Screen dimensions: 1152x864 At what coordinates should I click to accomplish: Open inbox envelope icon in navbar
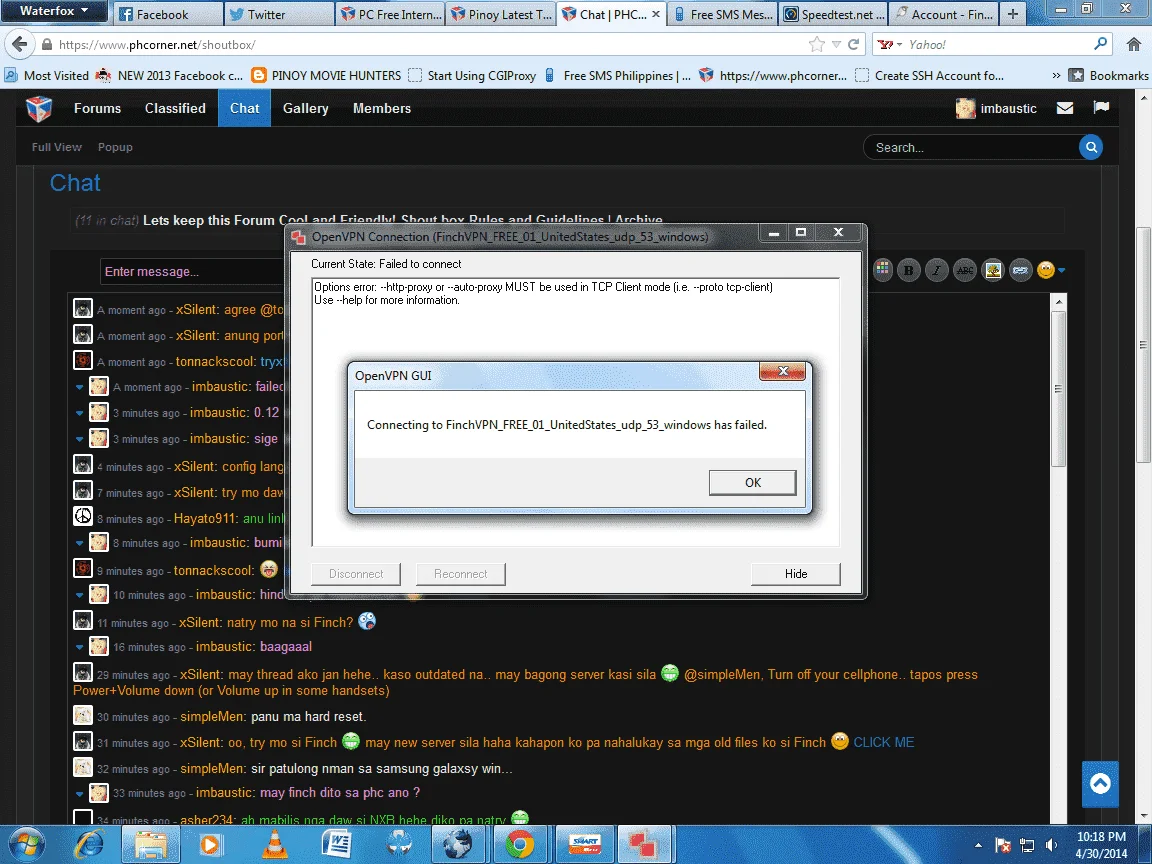pyautogui.click(x=1065, y=108)
